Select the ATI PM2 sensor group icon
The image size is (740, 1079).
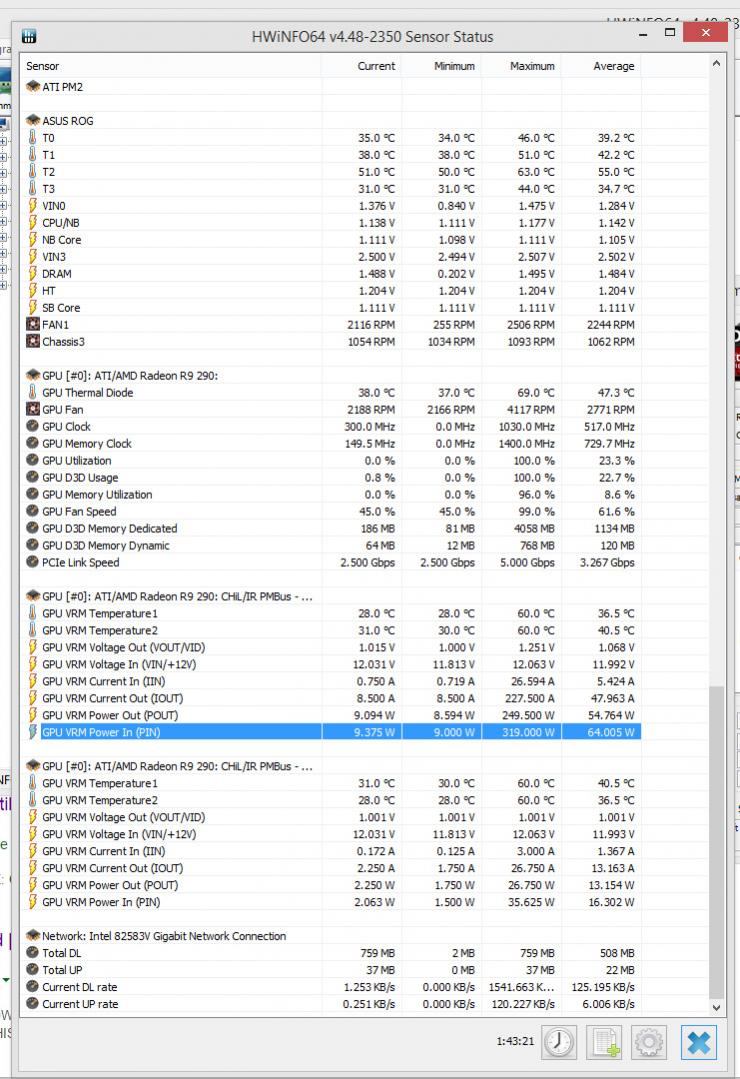pyautogui.click(x=32, y=87)
